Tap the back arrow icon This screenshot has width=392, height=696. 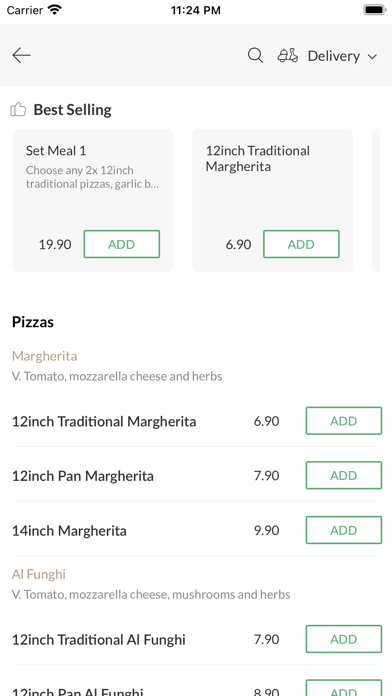pyautogui.click(x=21, y=55)
